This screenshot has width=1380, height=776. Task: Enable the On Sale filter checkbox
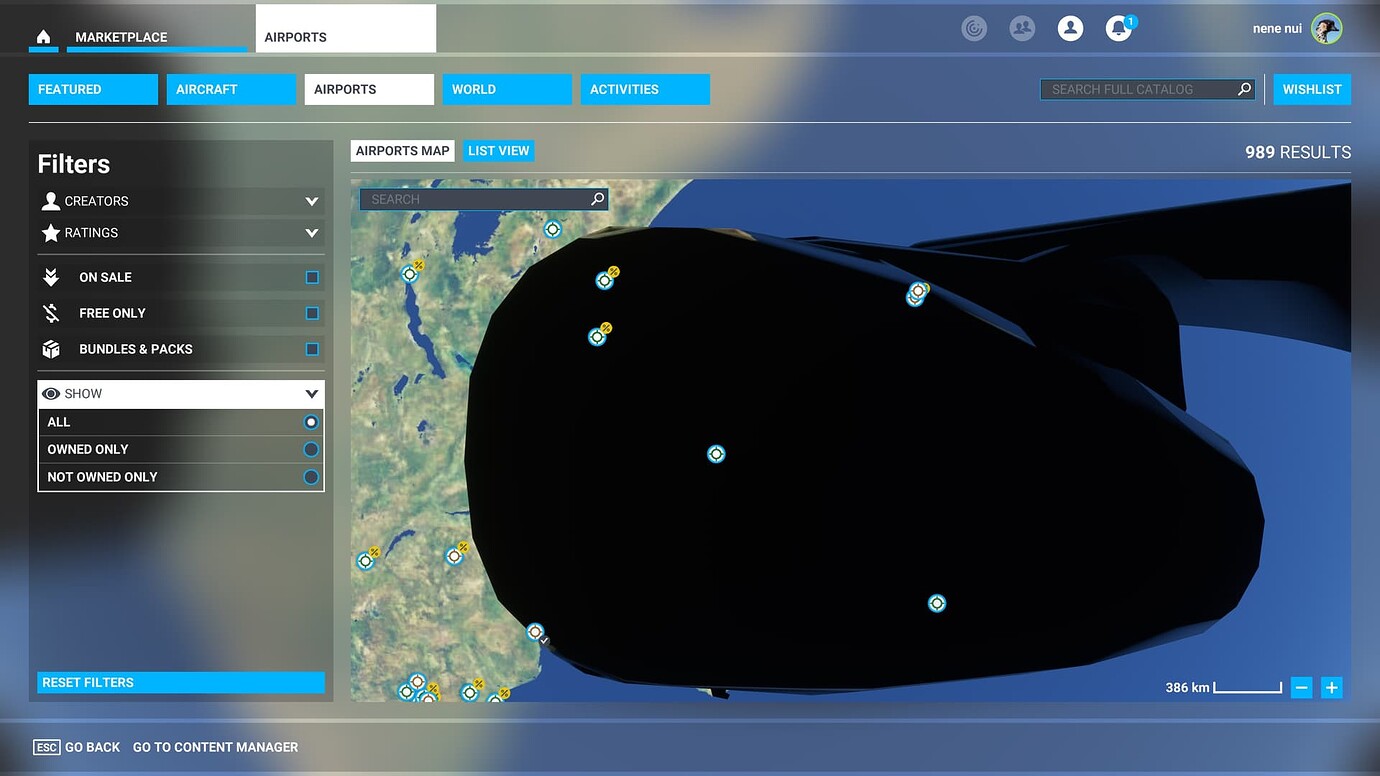point(313,277)
